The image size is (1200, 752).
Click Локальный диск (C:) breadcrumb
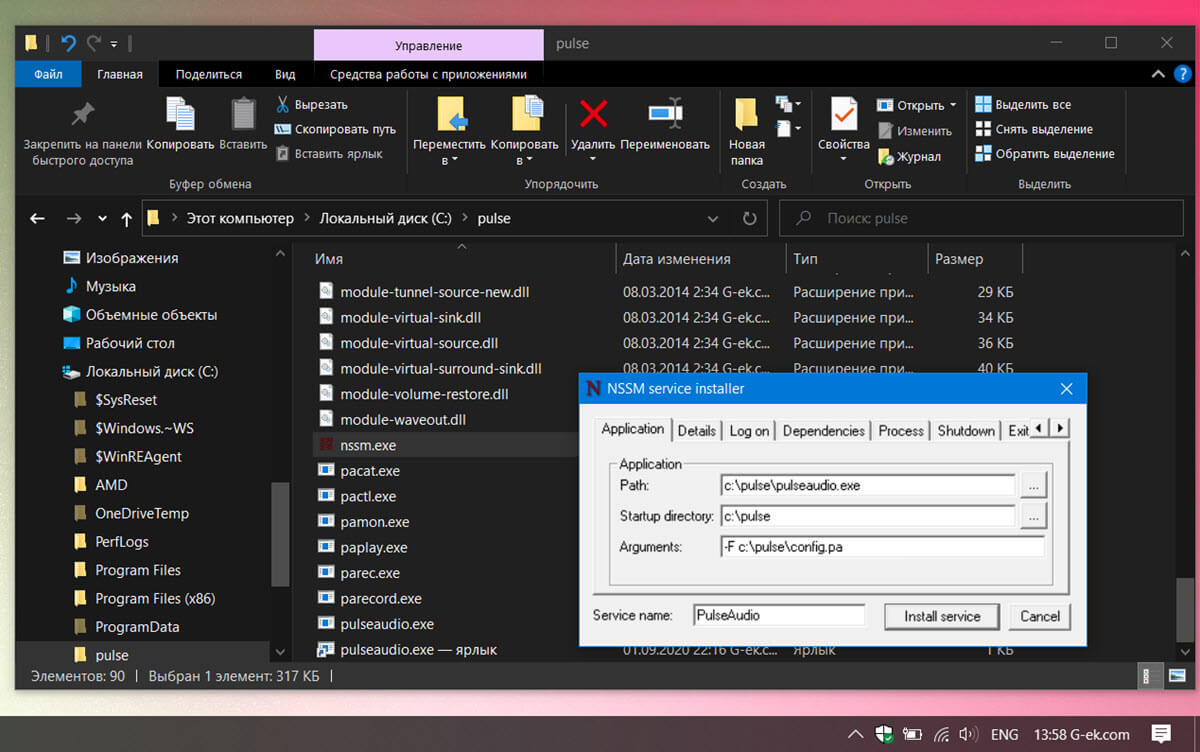(385, 218)
